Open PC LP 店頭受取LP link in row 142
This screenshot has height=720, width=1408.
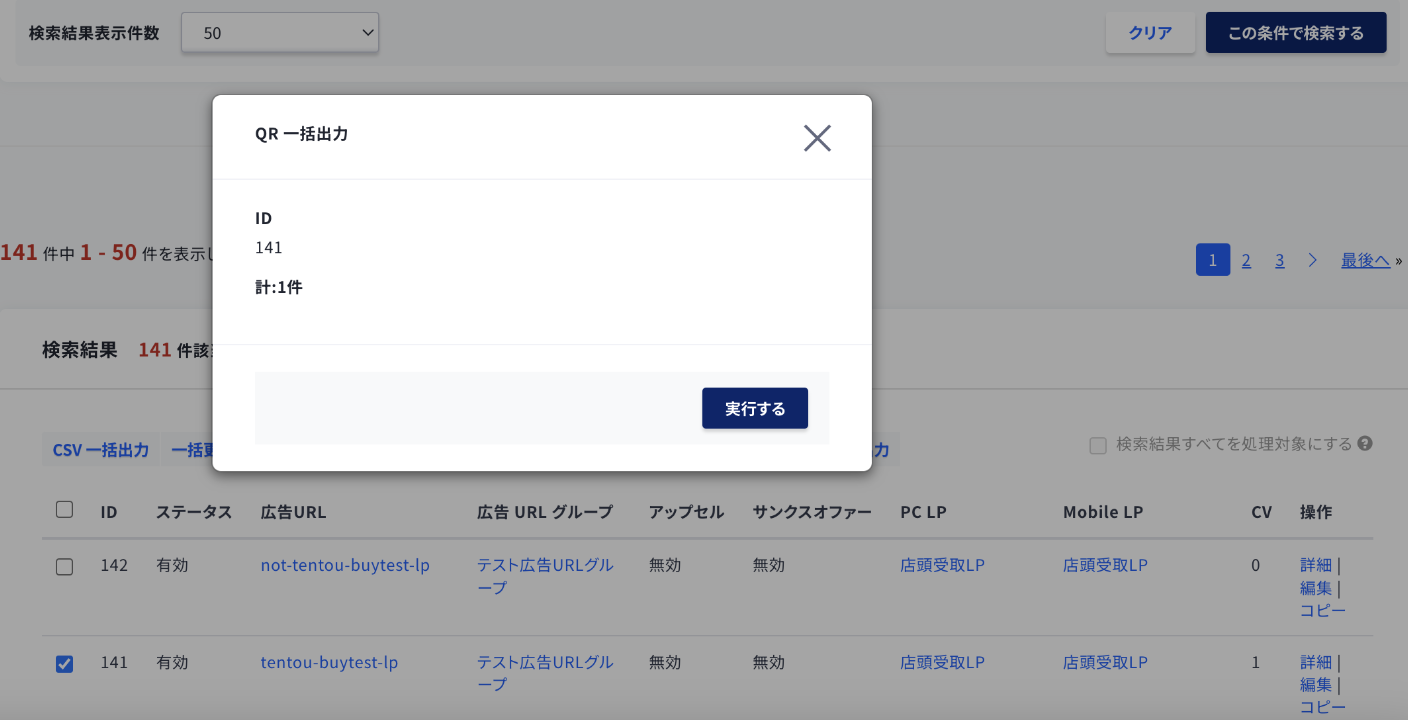942,565
